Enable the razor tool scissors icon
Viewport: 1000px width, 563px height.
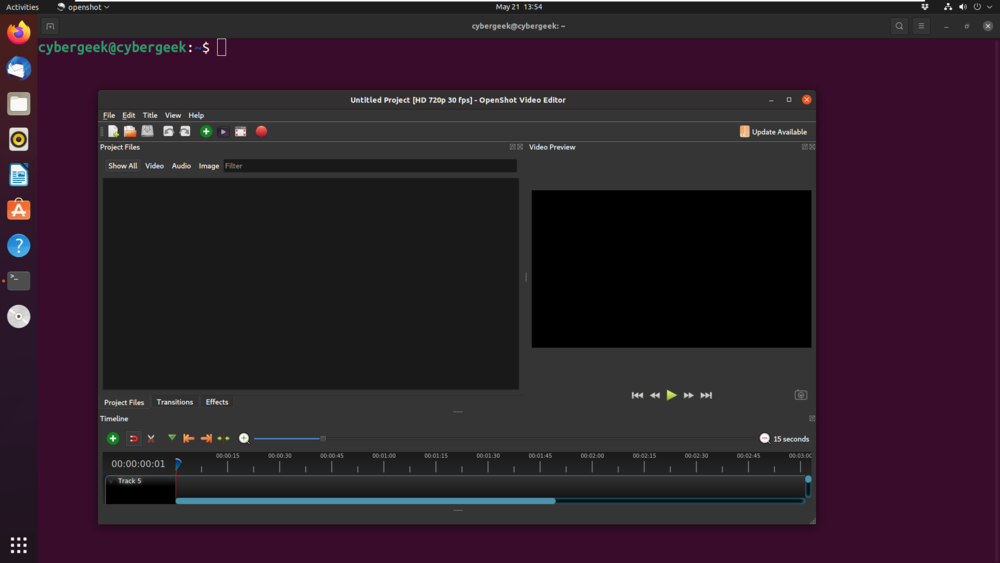pyautogui.click(x=151, y=439)
